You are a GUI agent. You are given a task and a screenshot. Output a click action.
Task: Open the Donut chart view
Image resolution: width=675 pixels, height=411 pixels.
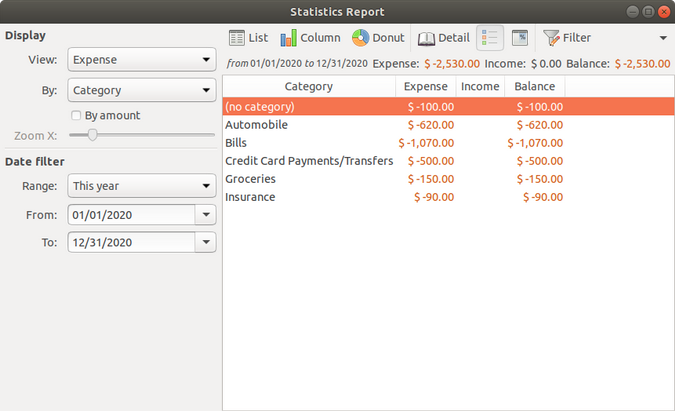pyautogui.click(x=378, y=38)
